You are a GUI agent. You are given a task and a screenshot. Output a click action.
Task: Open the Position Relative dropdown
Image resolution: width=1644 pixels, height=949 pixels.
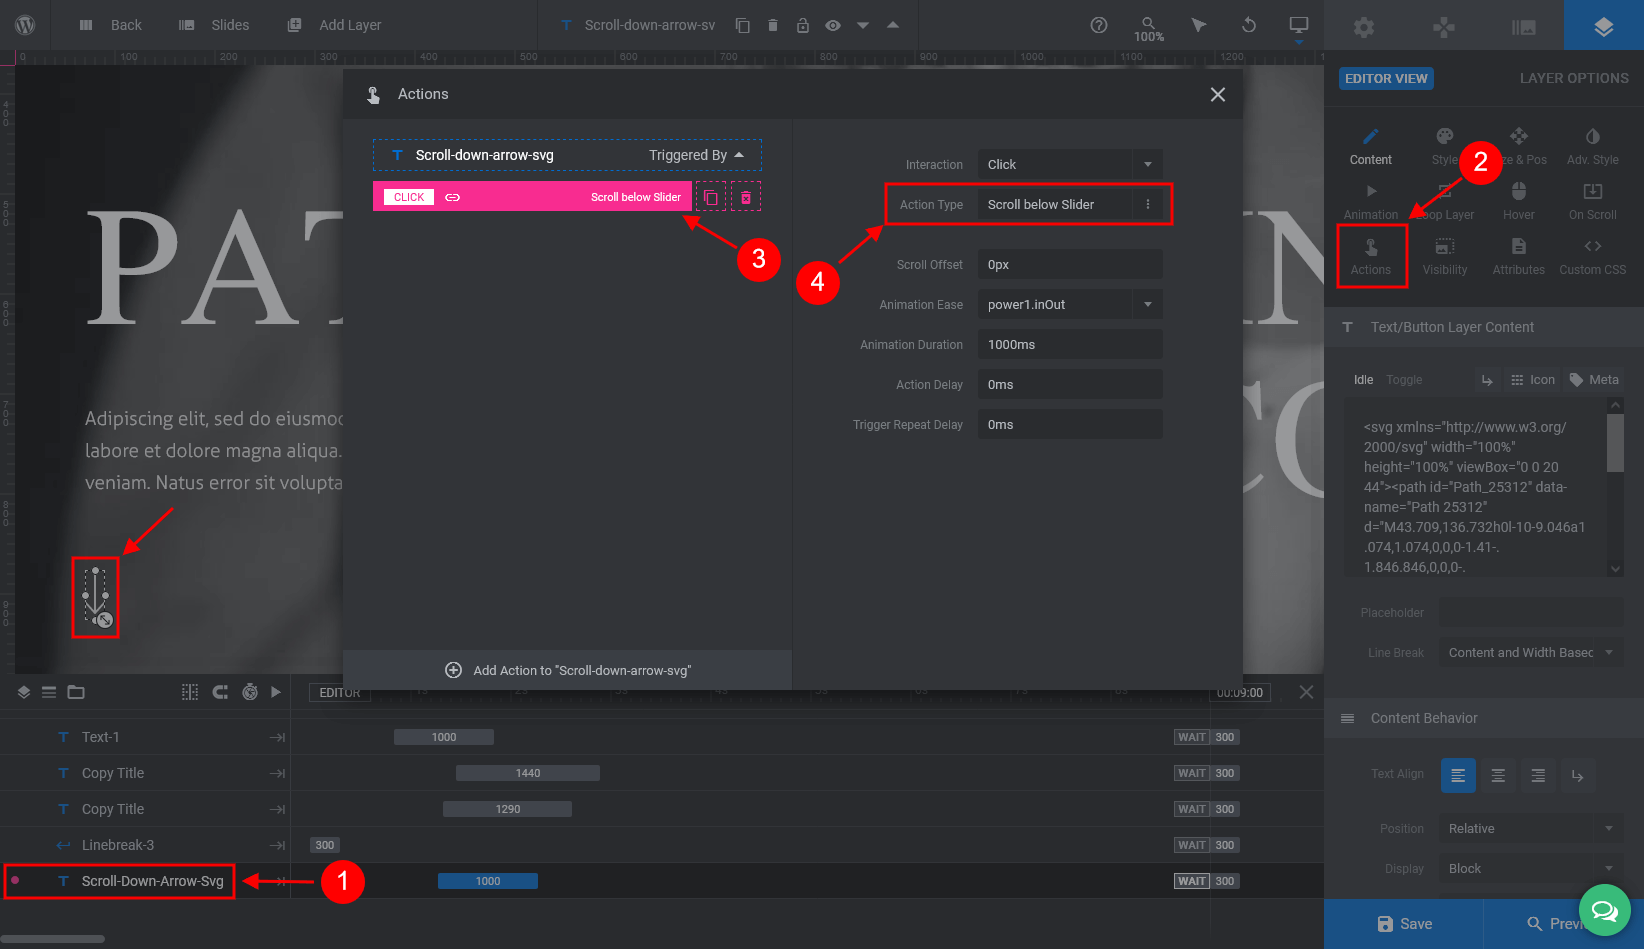point(1531,829)
